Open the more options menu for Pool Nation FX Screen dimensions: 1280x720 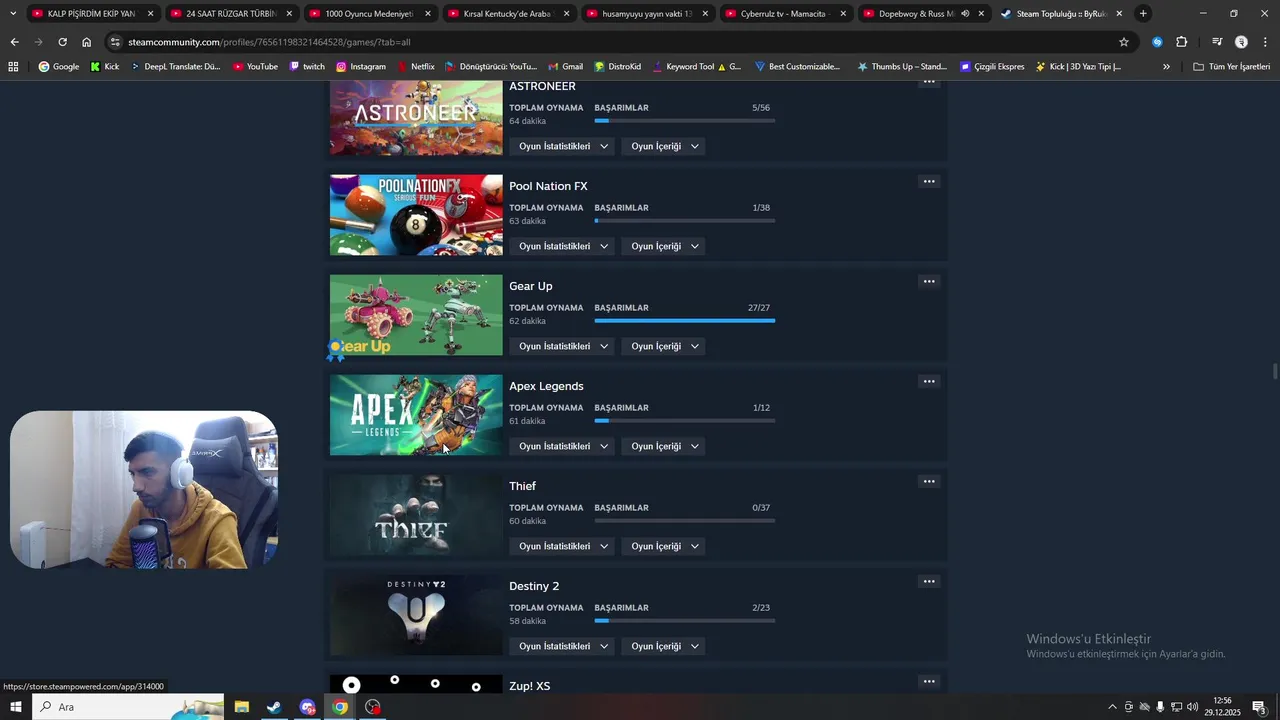click(x=929, y=182)
